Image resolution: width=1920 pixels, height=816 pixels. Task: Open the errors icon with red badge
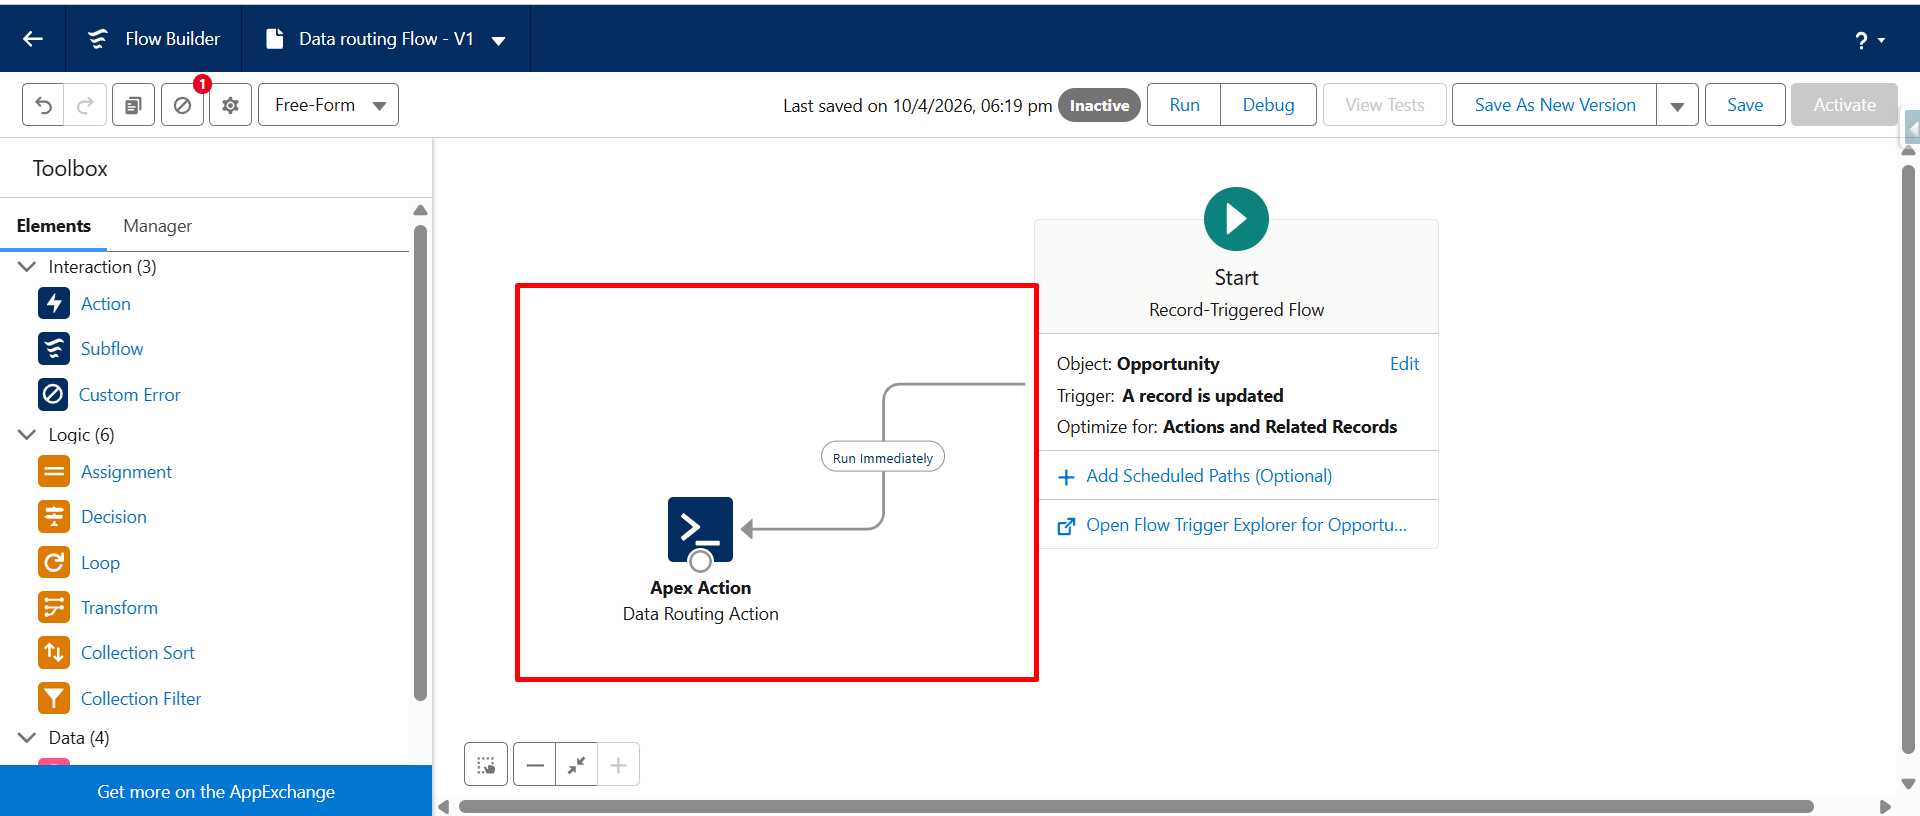(x=182, y=105)
